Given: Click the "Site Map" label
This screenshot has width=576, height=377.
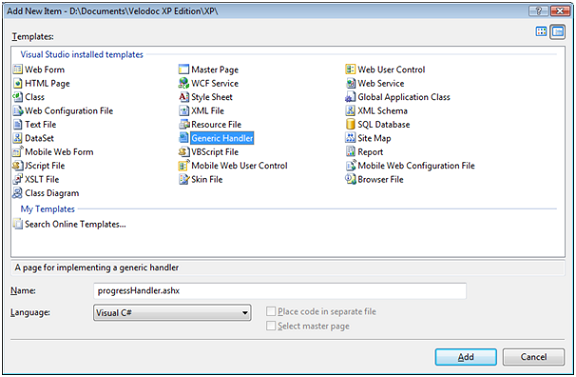Looking at the screenshot, I should click(x=374, y=138).
